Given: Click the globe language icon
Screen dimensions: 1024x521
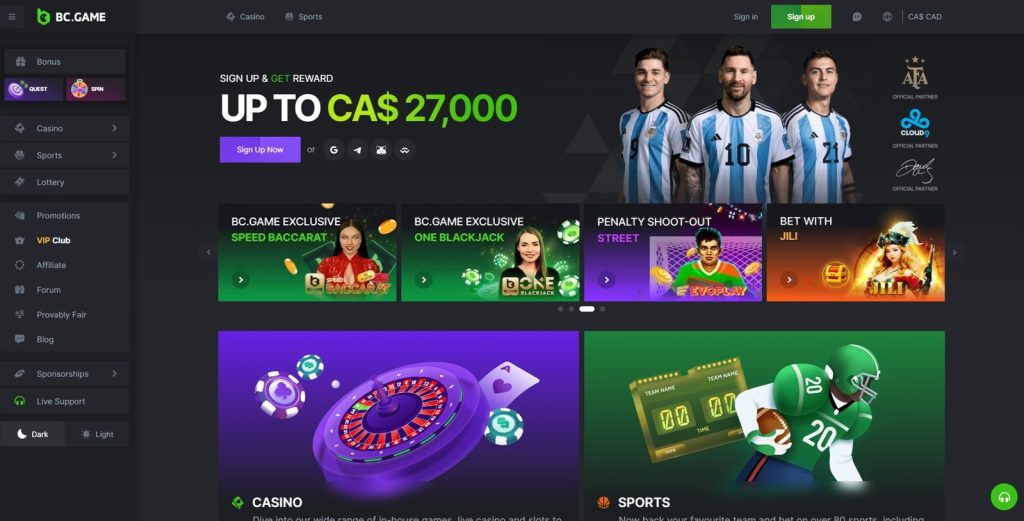Looking at the screenshot, I should click(x=887, y=17).
